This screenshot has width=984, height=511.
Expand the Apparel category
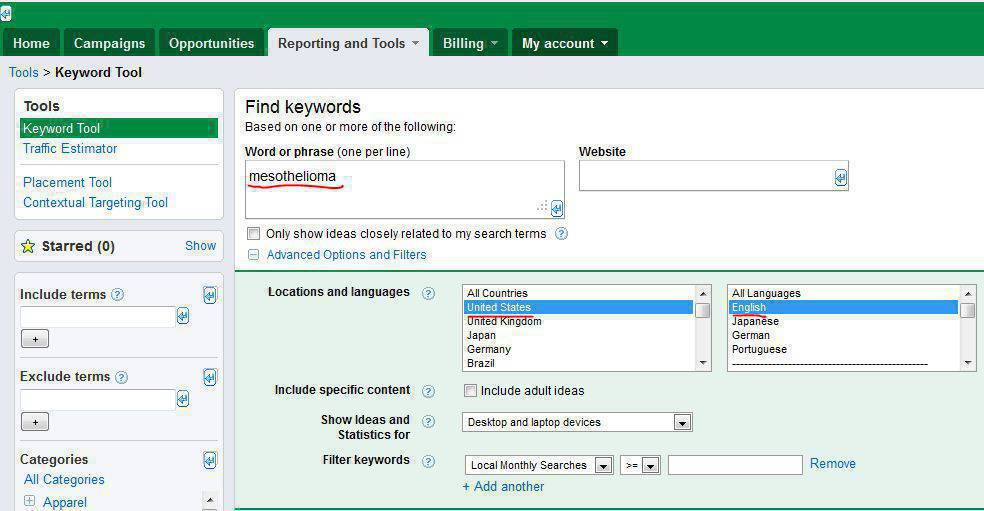click(29, 501)
